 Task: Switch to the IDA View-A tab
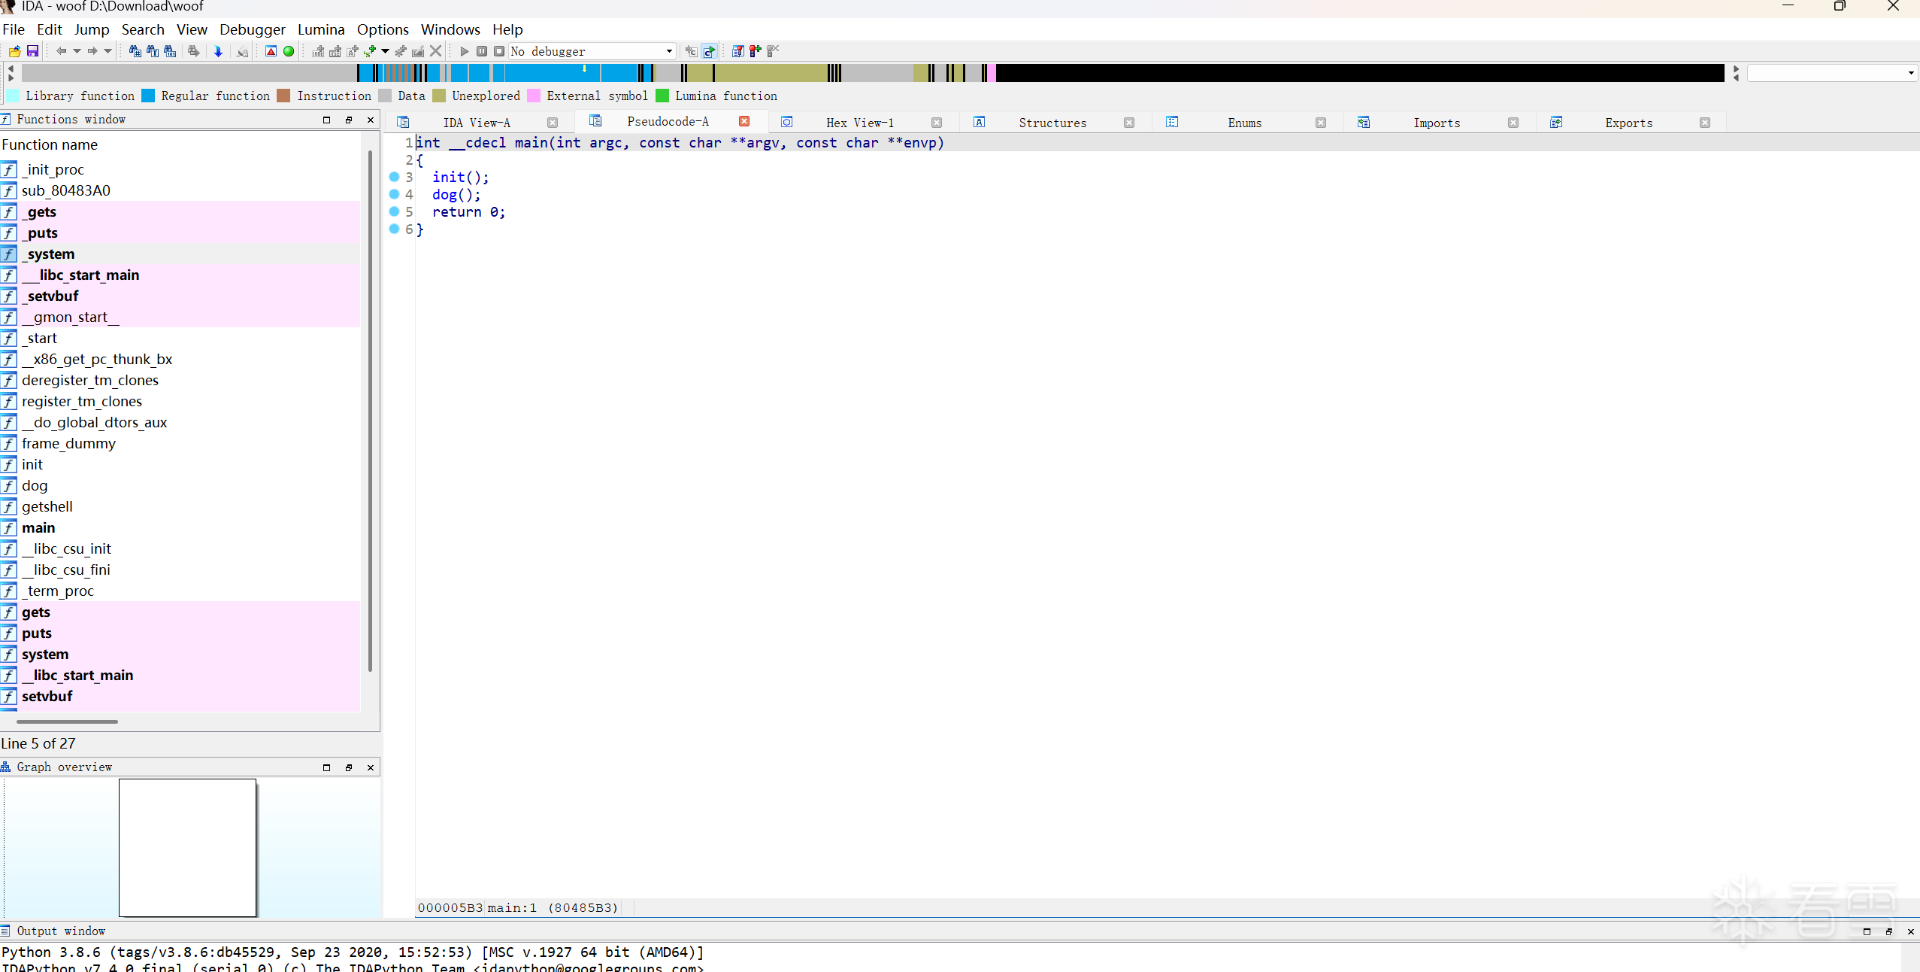coord(477,123)
